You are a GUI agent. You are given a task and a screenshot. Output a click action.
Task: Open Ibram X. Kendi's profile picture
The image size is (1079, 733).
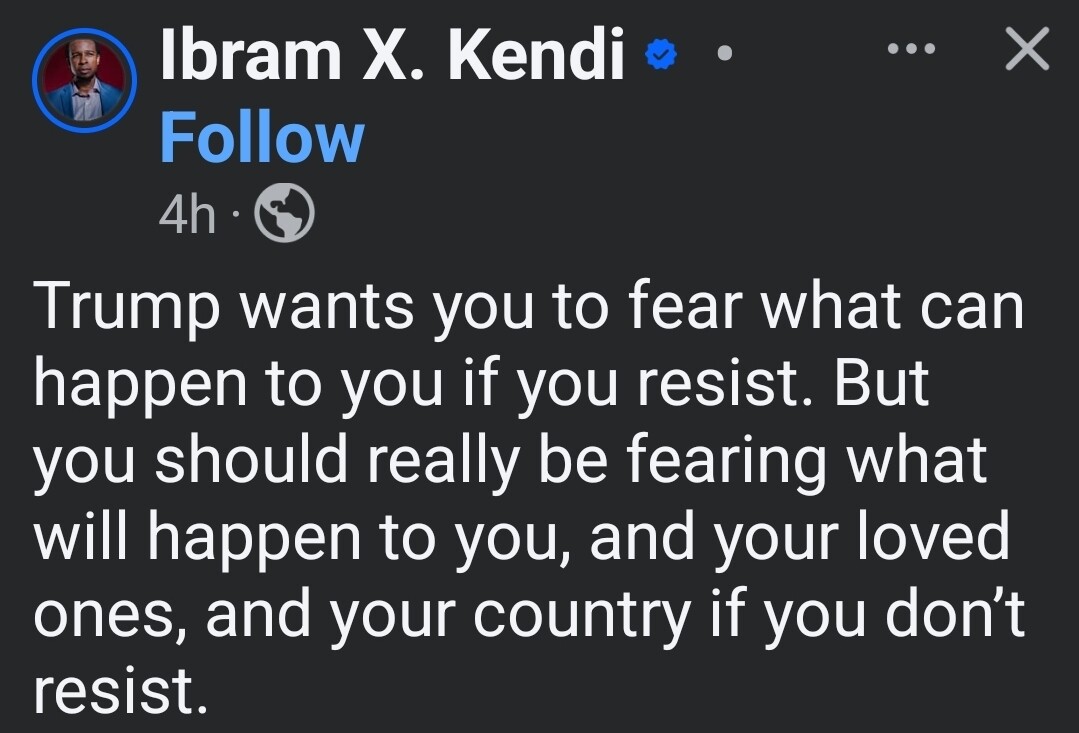click(84, 81)
